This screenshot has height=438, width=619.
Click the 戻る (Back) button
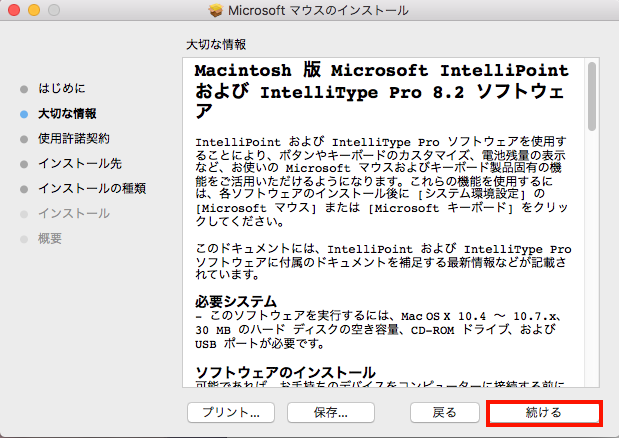(x=445, y=413)
